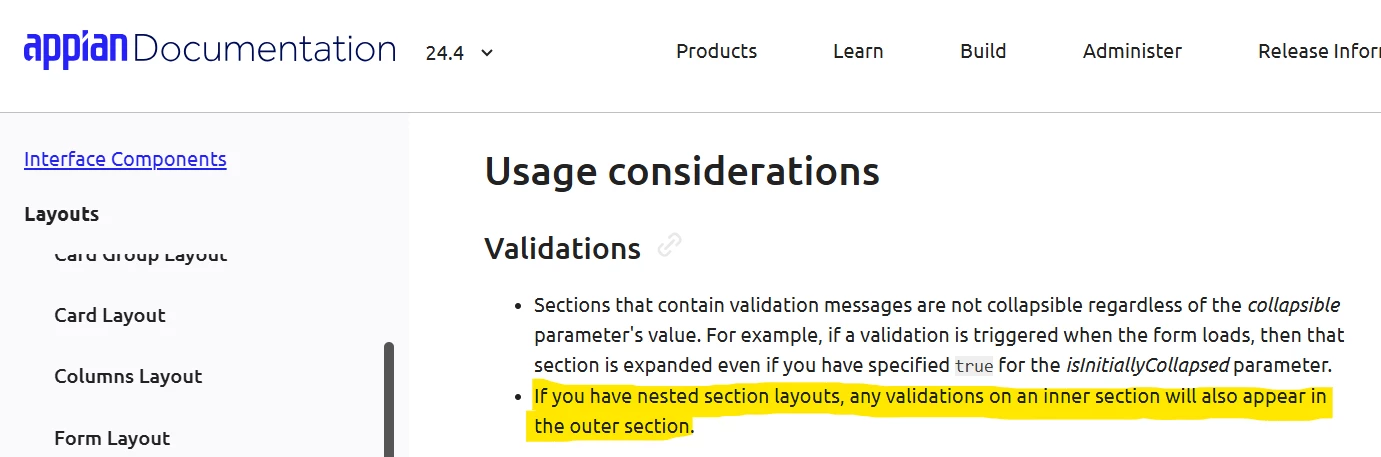Image resolution: width=1381 pixels, height=457 pixels.
Task: Click the highlighted nested section layouts sentence
Action: [x=930, y=411]
